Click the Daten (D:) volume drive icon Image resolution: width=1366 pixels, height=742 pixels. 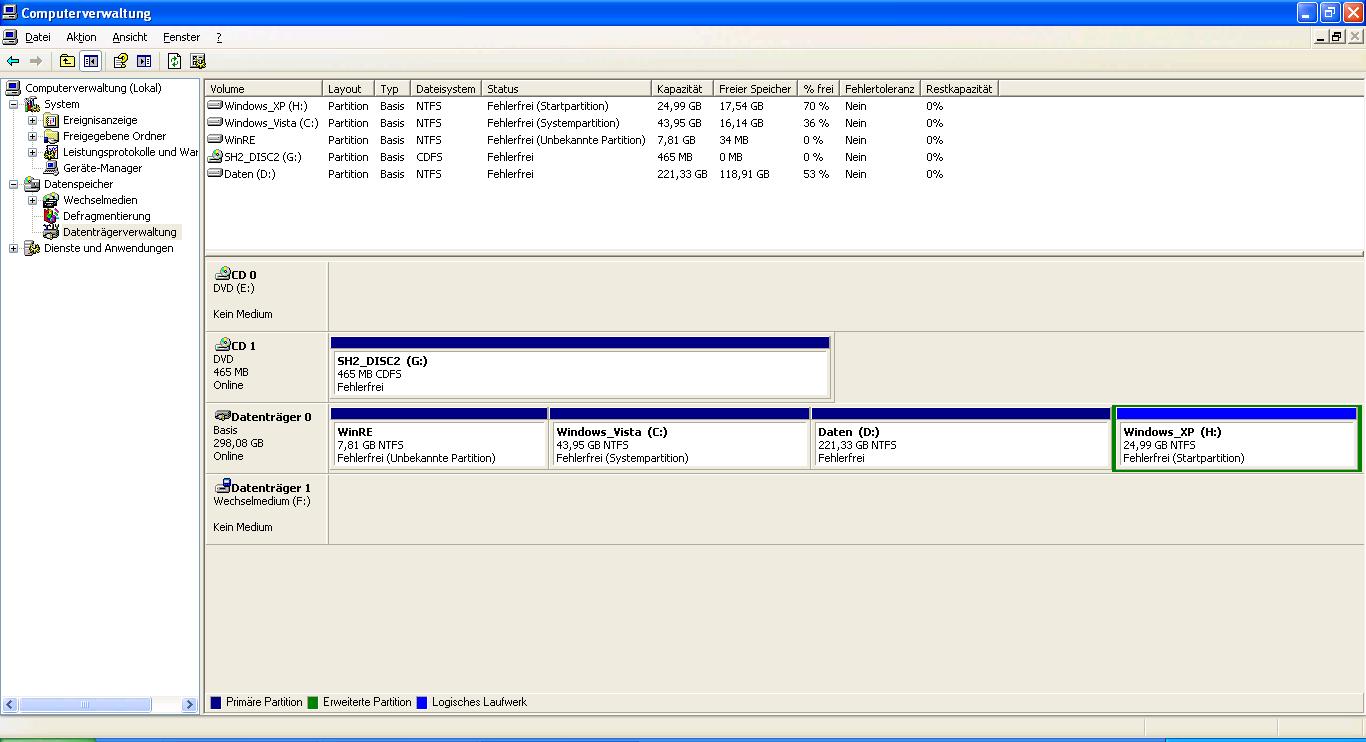[215, 174]
